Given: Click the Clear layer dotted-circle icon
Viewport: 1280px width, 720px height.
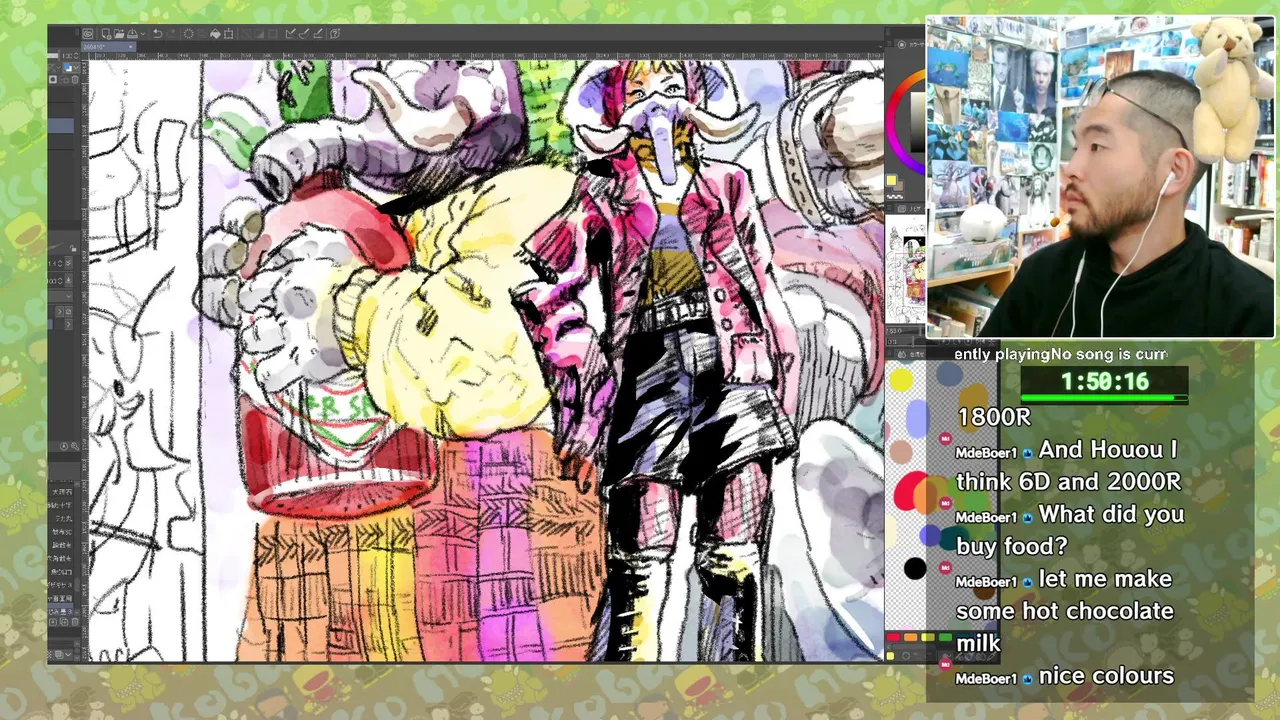Looking at the screenshot, I should pos(188,34).
